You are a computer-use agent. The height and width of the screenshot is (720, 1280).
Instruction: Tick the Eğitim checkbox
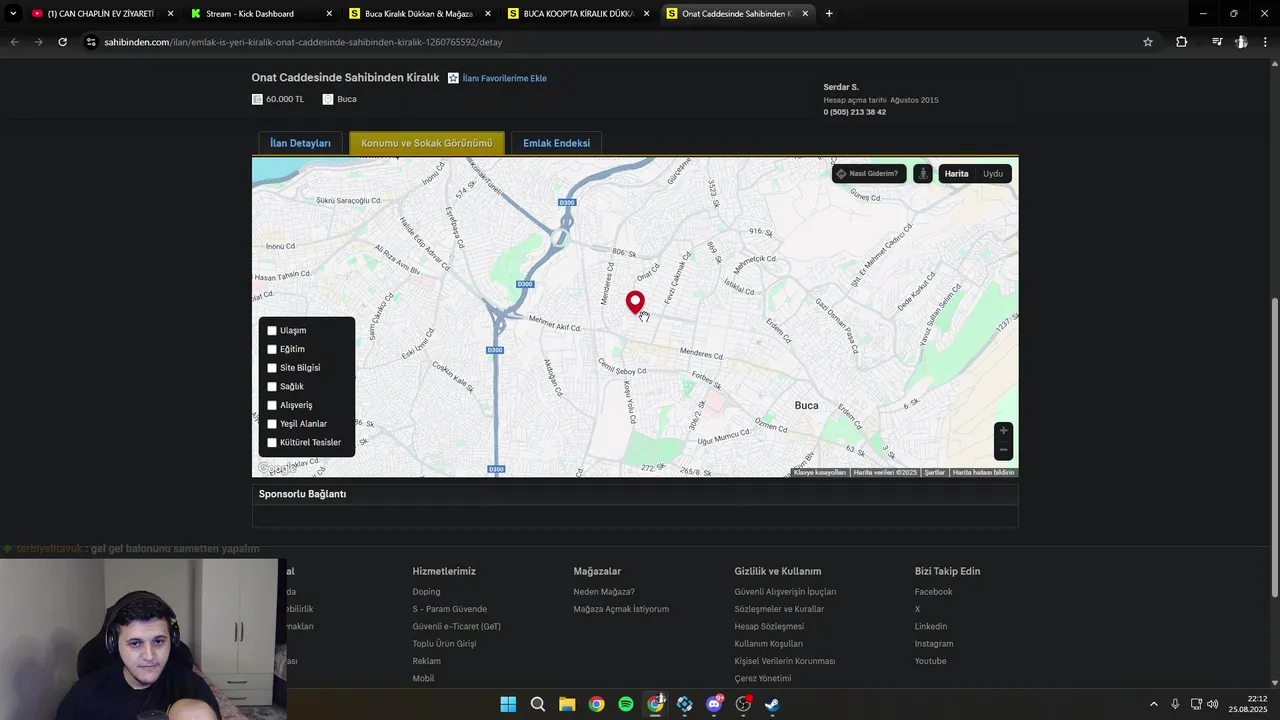coord(272,349)
